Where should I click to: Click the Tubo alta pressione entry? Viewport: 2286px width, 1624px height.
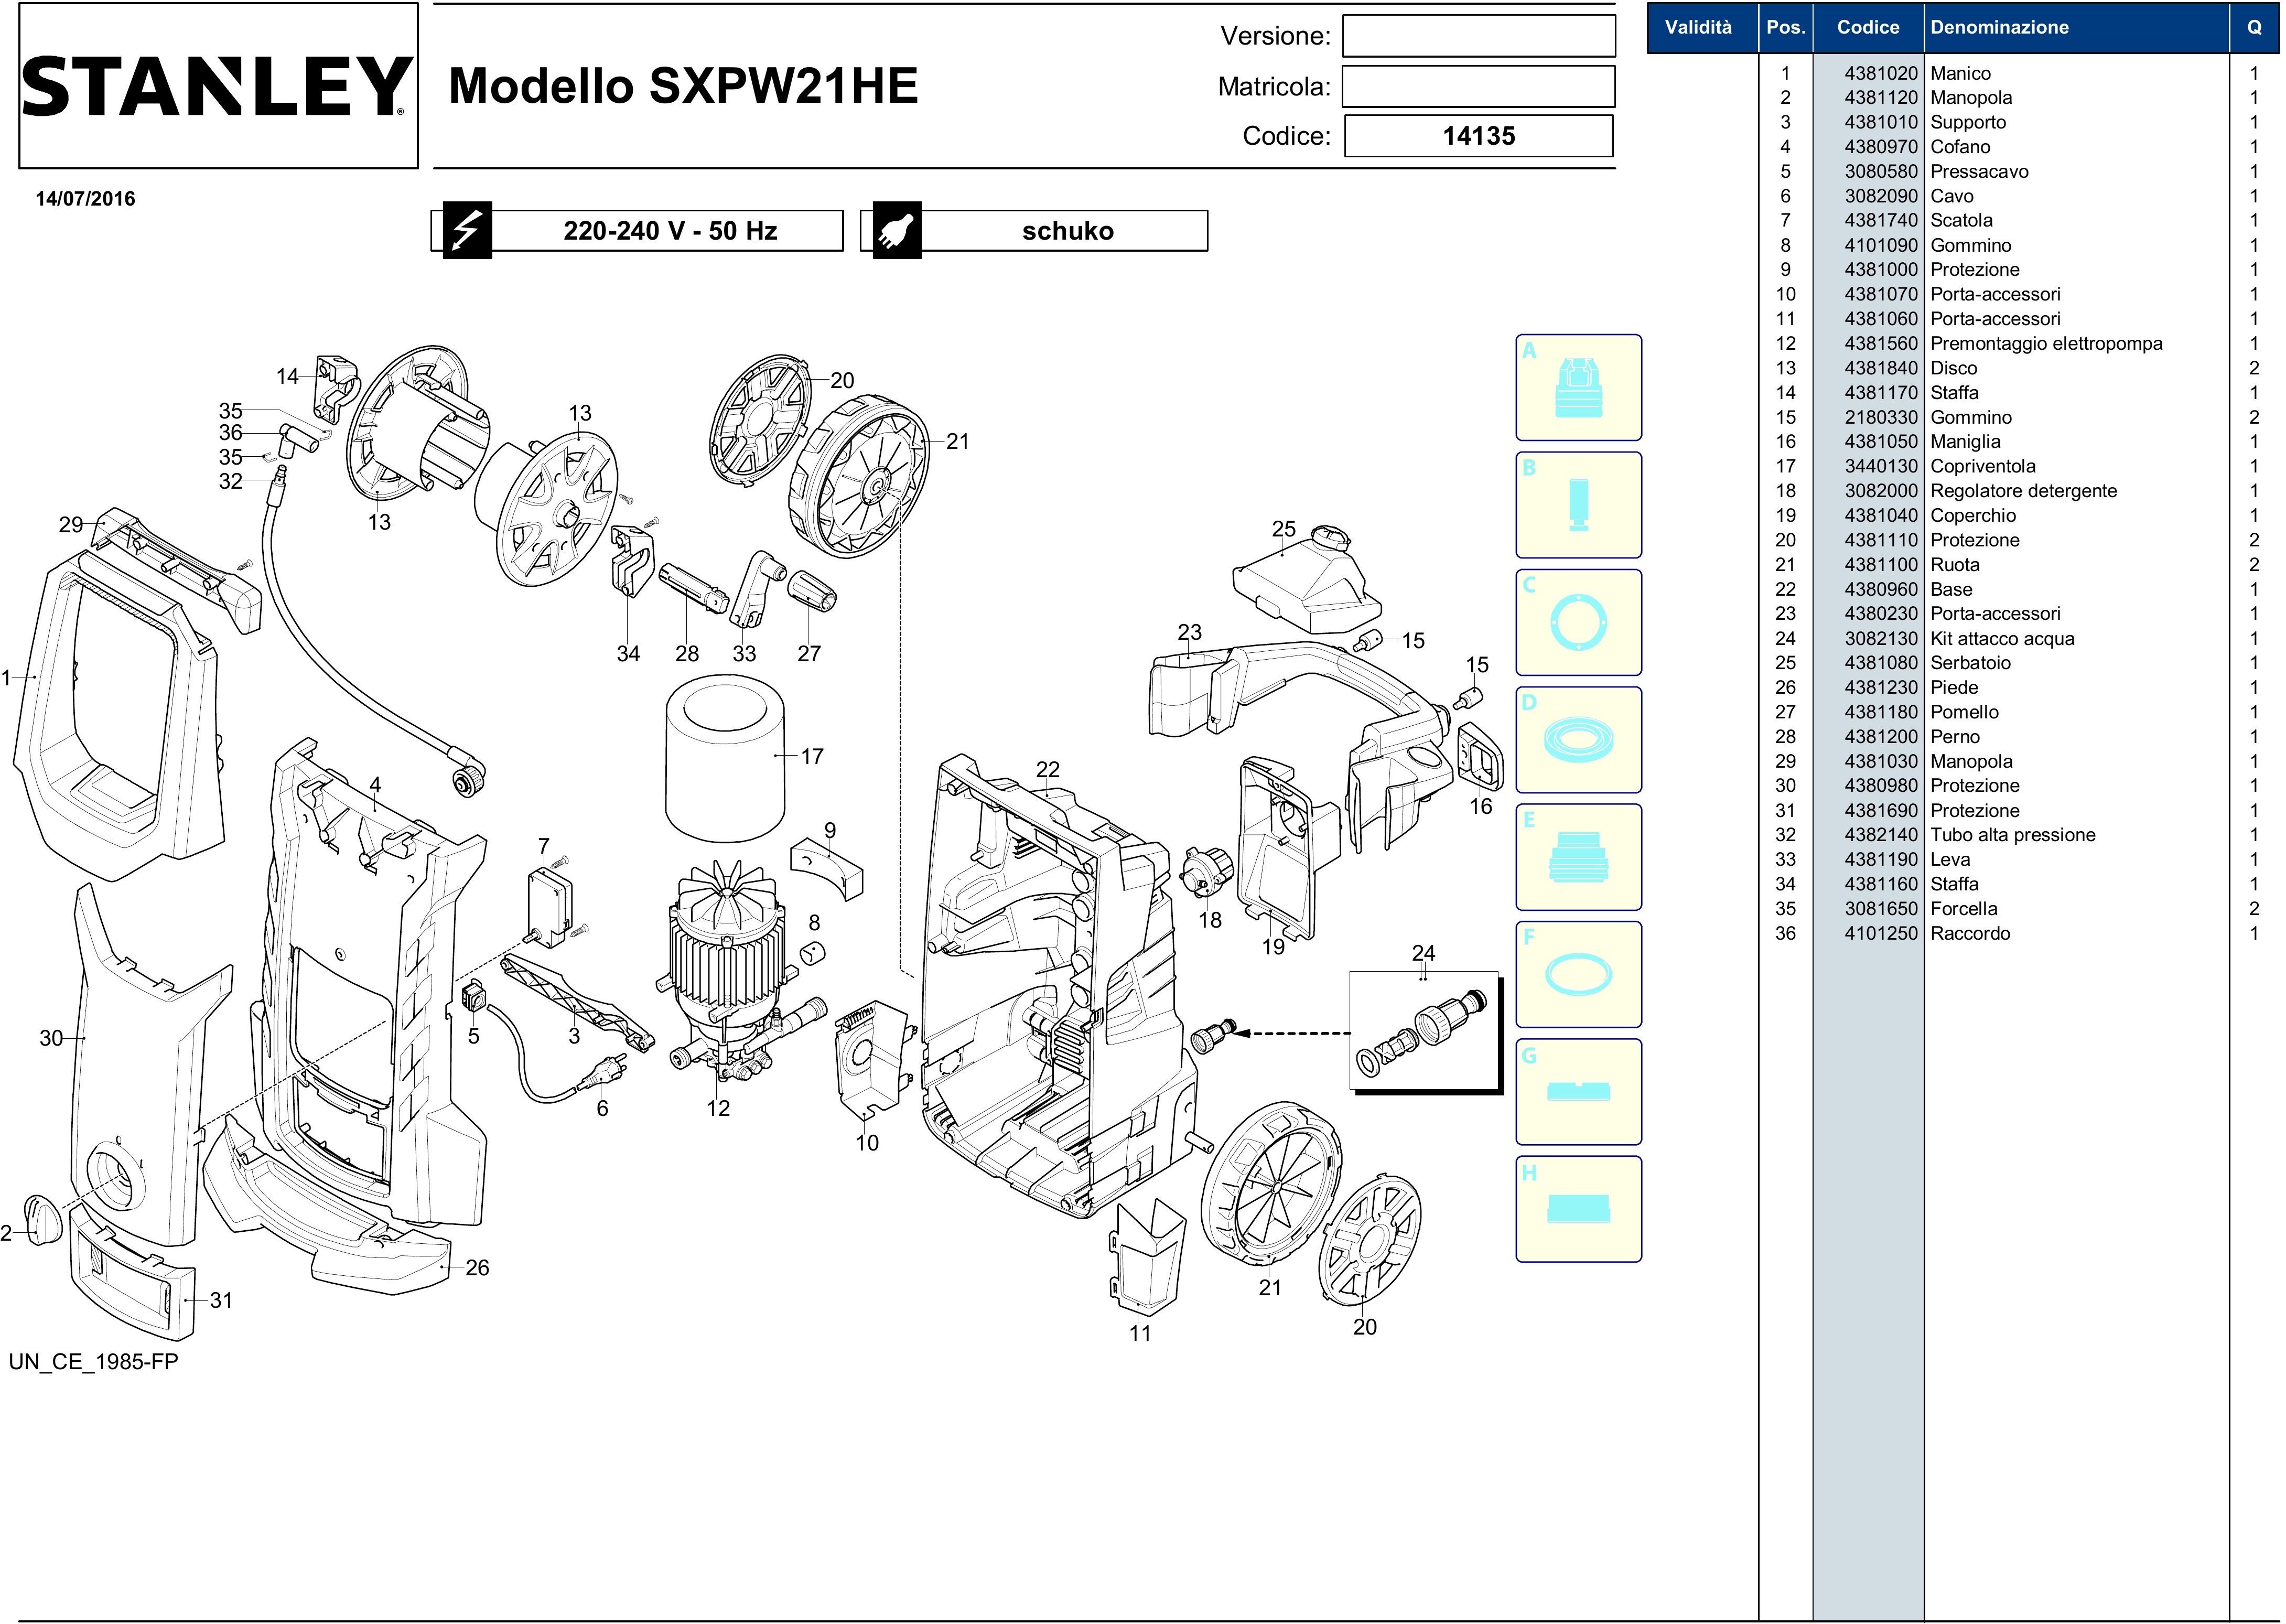2012,835
